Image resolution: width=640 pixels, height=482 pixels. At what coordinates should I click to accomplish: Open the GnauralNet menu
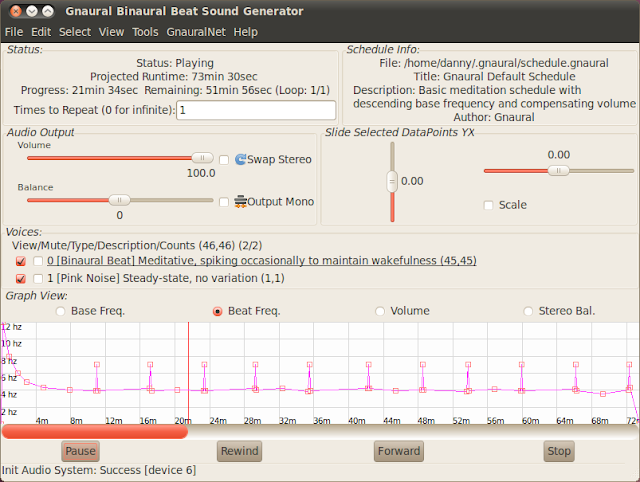pos(196,32)
